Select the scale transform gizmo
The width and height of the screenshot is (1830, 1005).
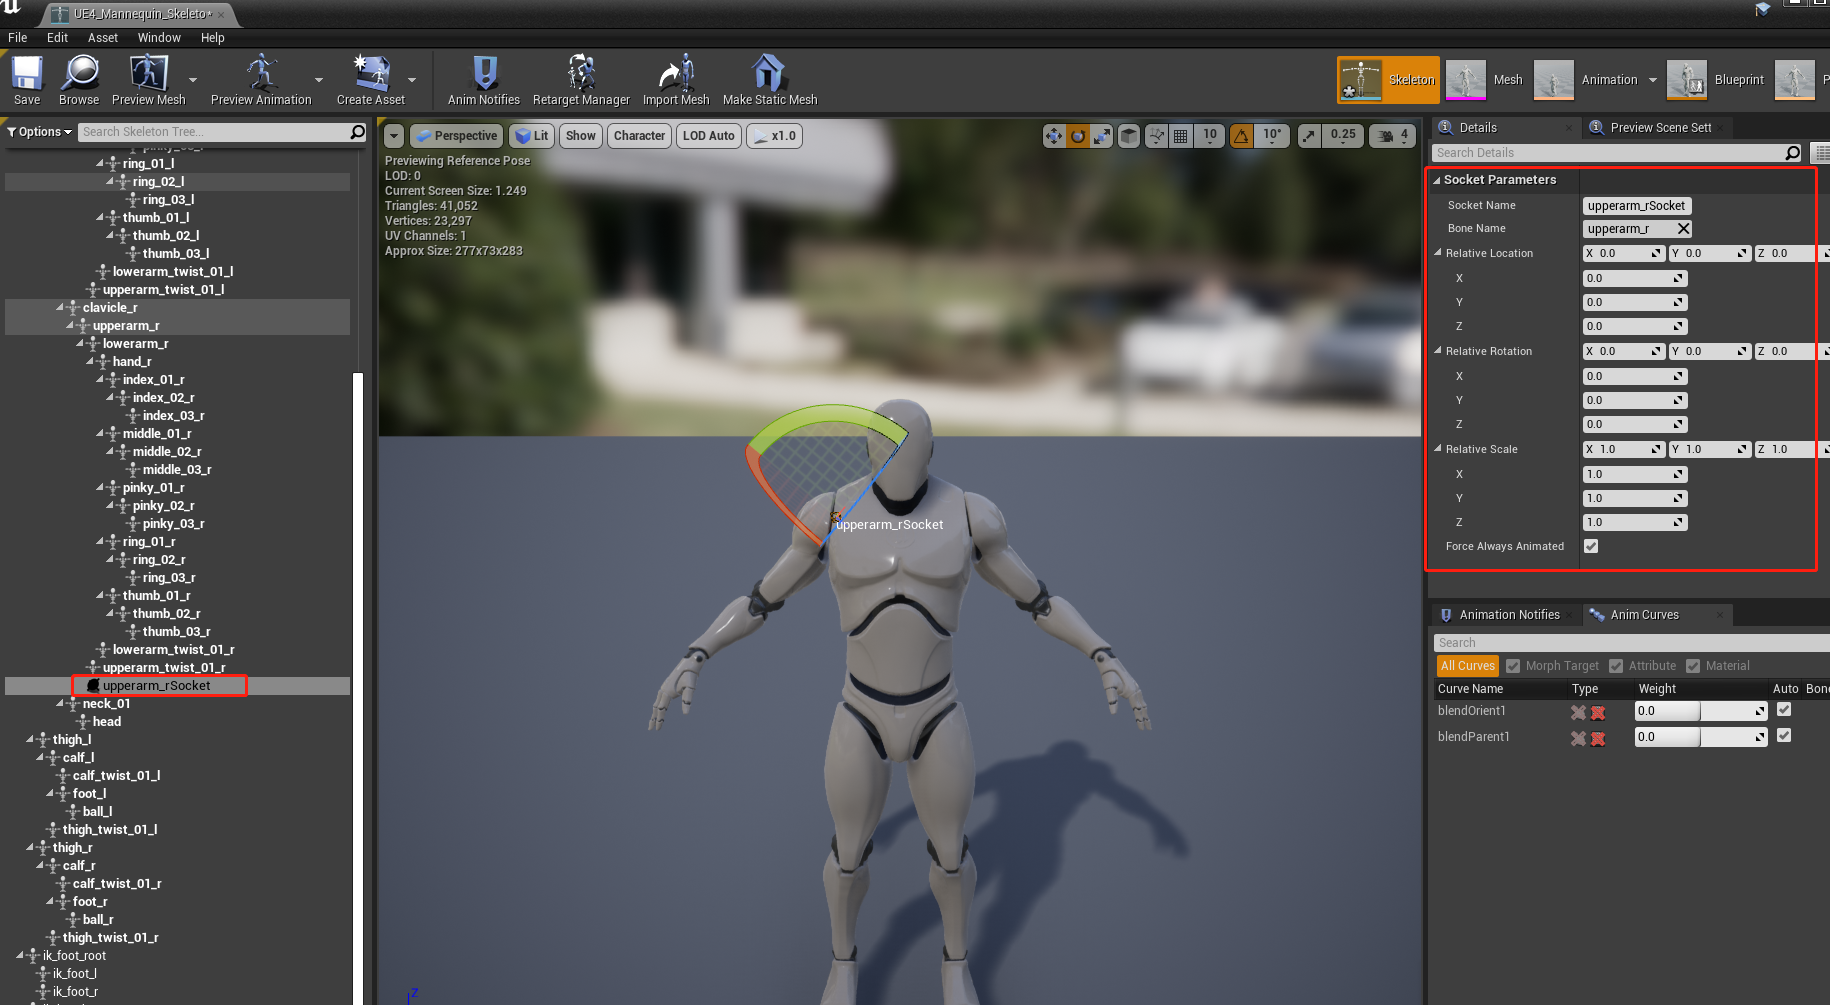click(1101, 136)
